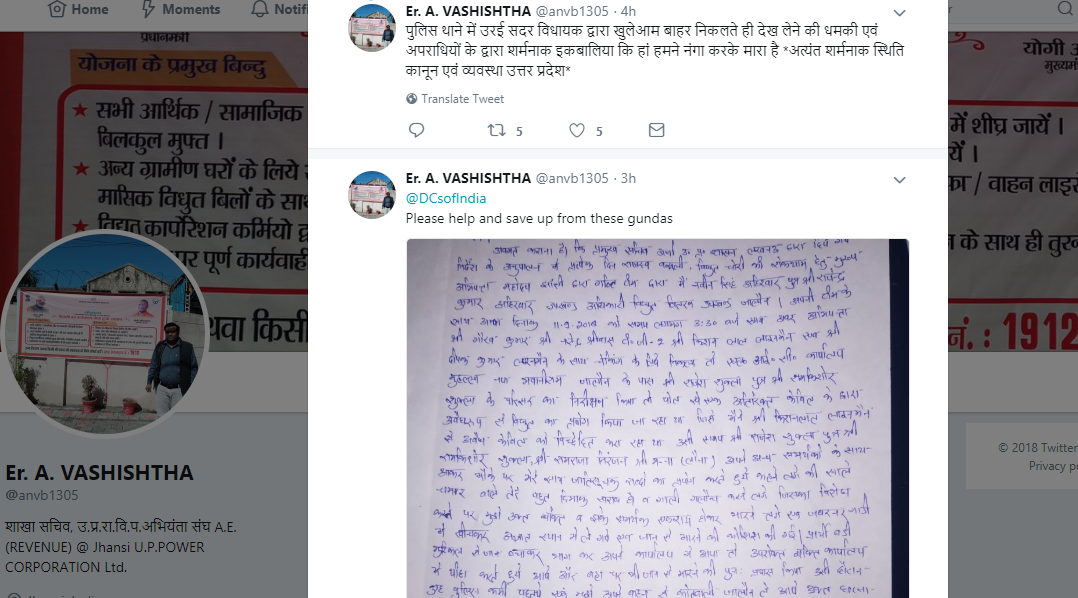The width and height of the screenshot is (1078, 598).
Task: Like the first tweet using the heart icon
Action: pos(577,130)
